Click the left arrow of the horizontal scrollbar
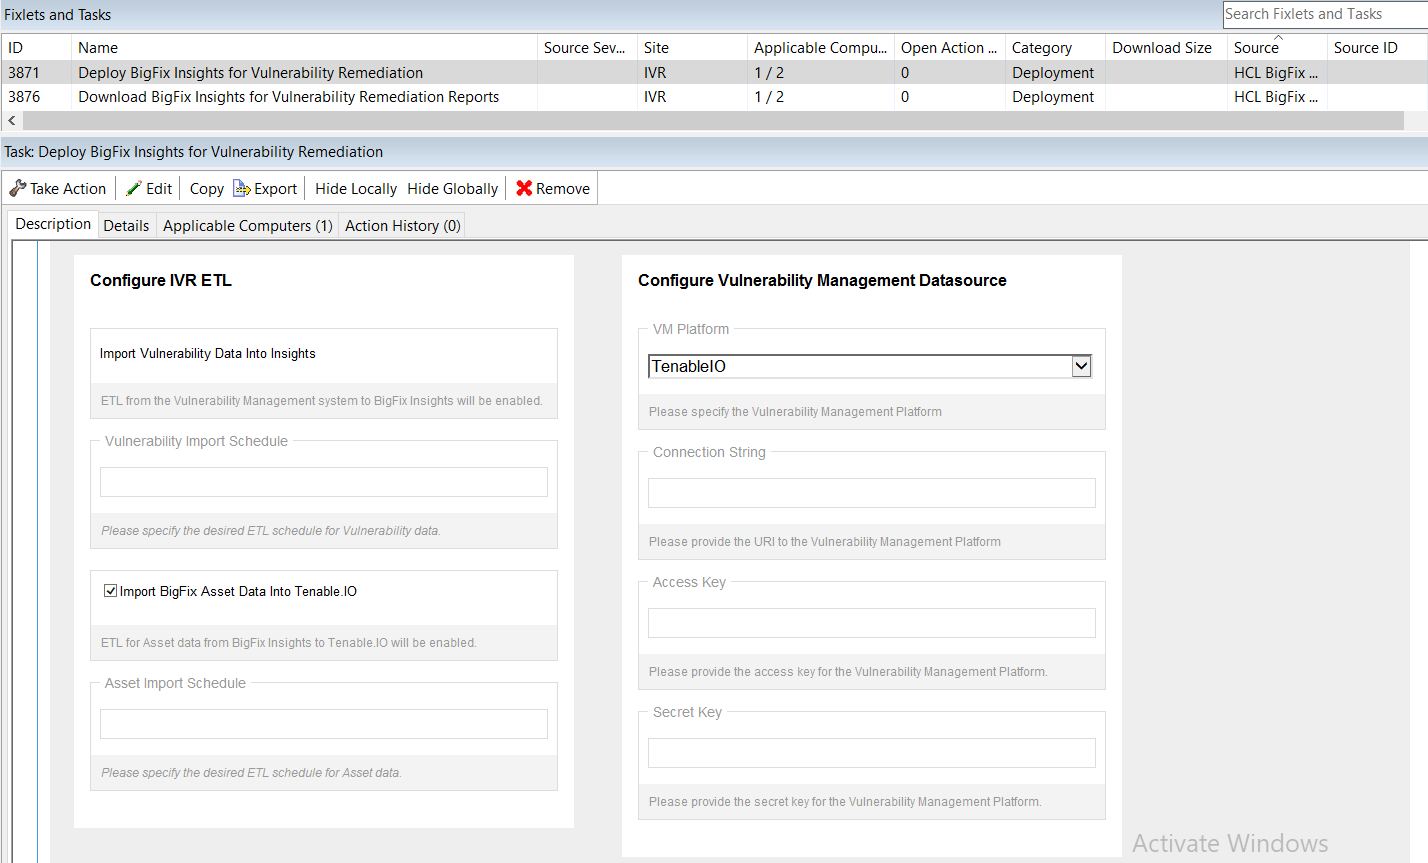Viewport: 1428px width, 863px height. tap(11, 120)
